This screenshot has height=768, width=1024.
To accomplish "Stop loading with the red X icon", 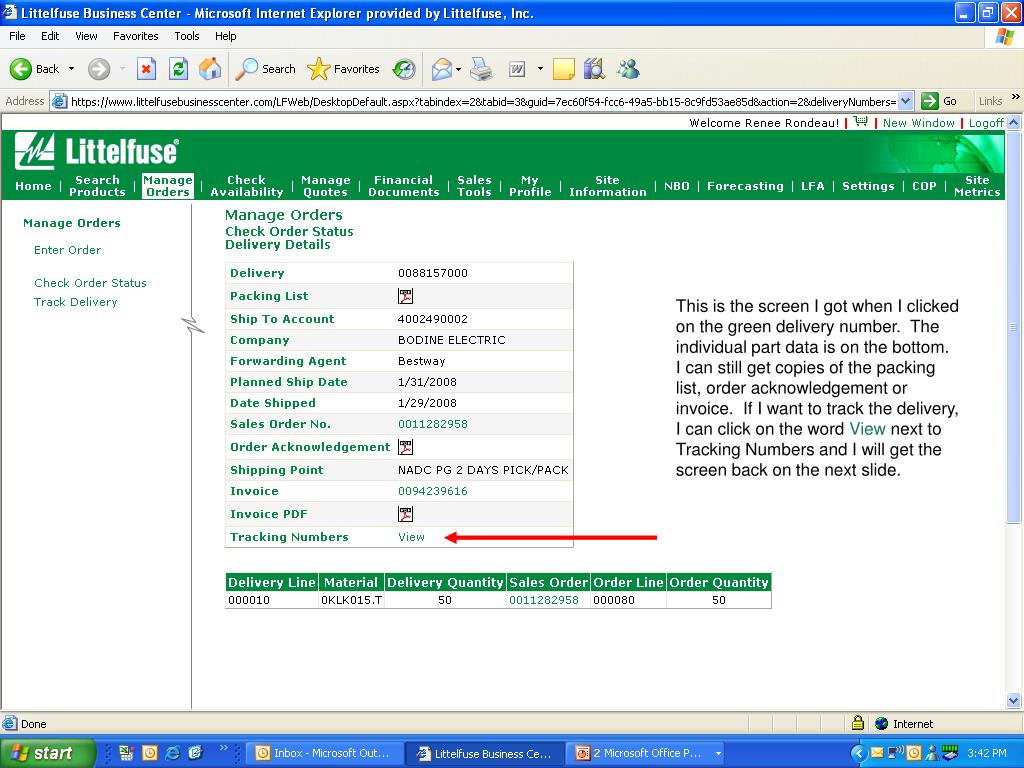I will point(146,69).
